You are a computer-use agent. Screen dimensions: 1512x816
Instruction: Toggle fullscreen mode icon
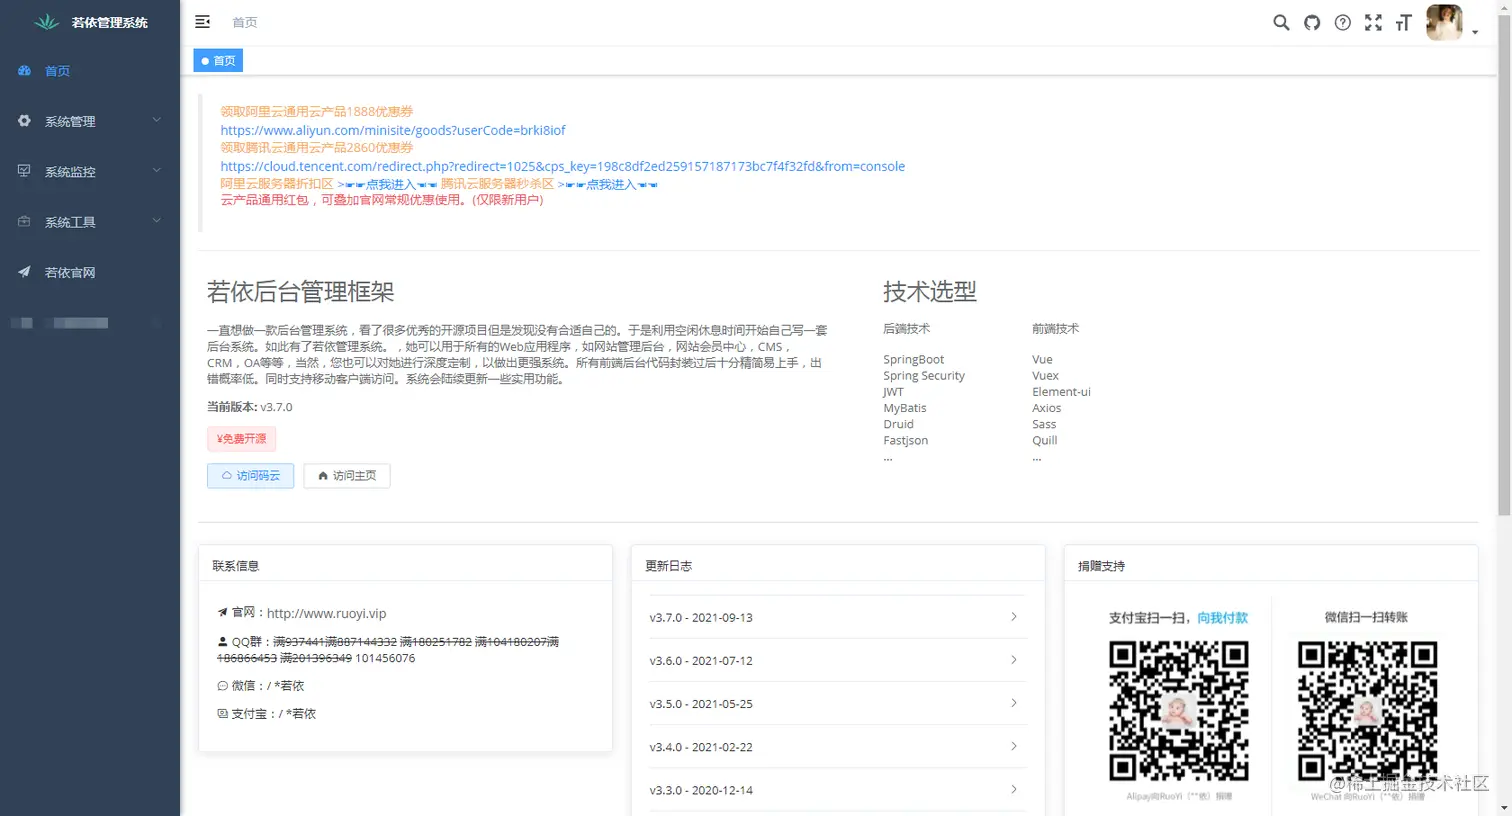[1373, 23]
